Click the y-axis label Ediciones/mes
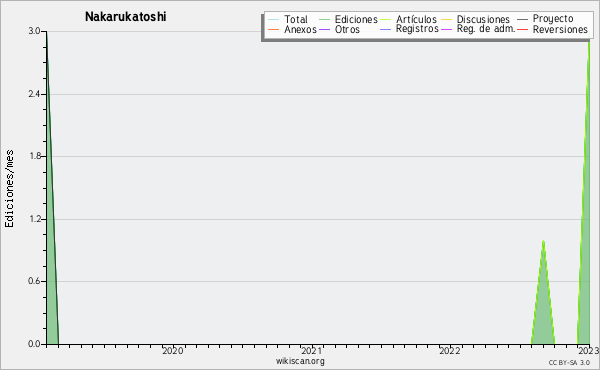The image size is (600, 370). point(9,189)
